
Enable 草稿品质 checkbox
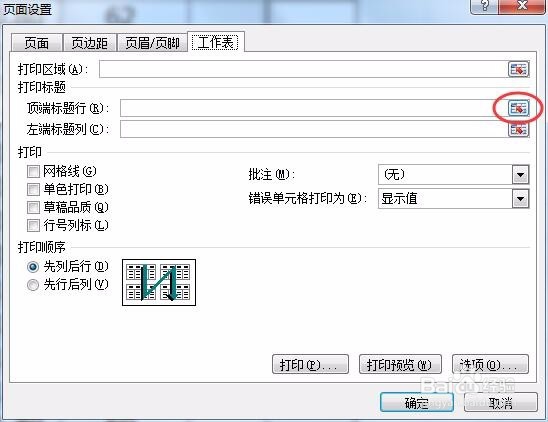[33, 207]
